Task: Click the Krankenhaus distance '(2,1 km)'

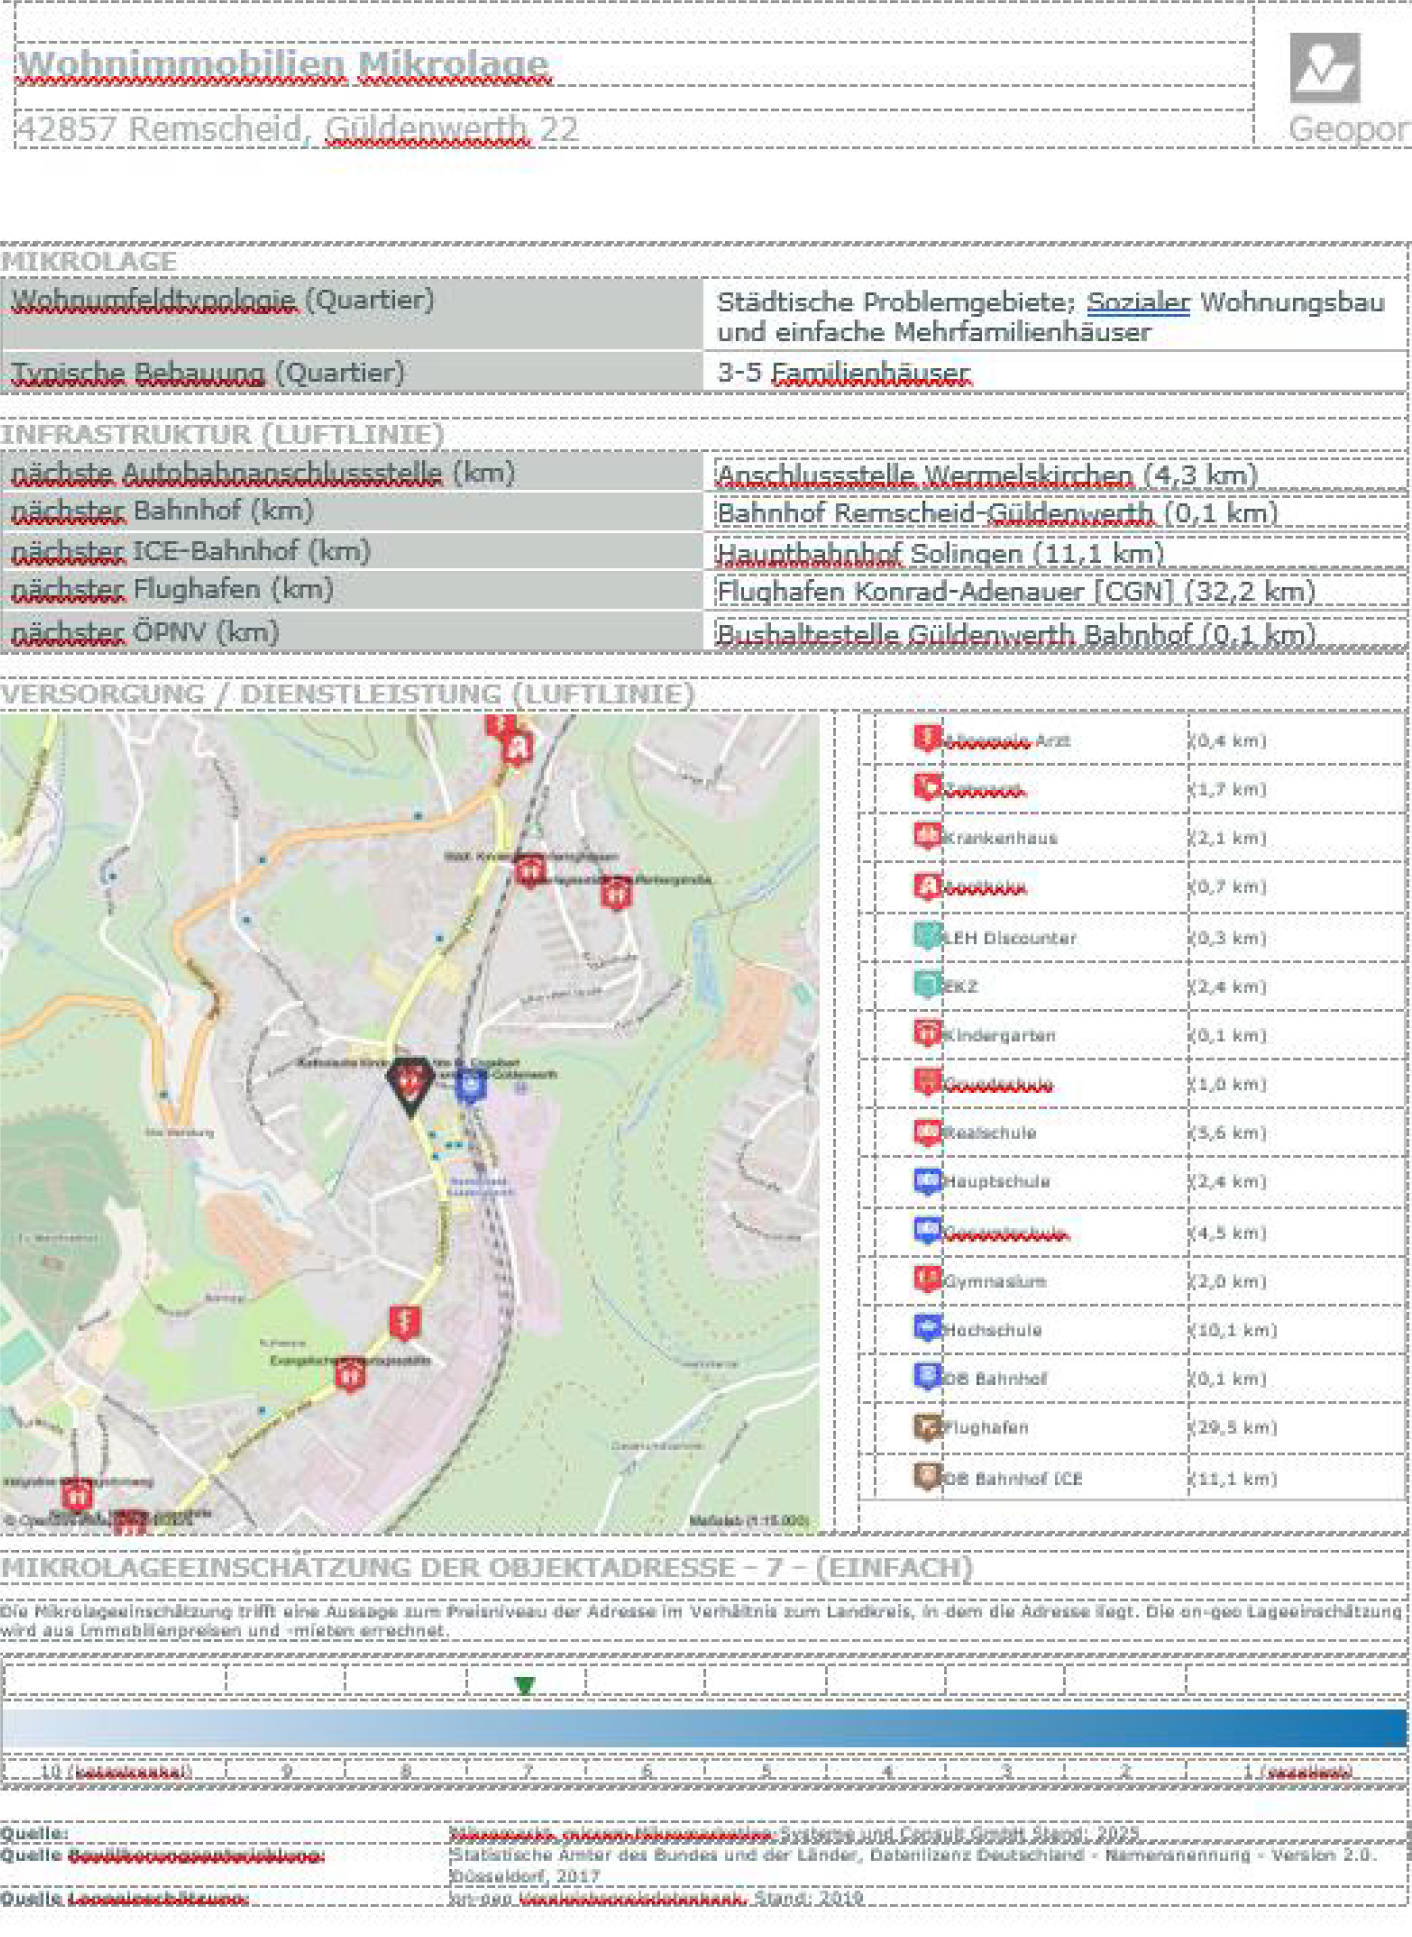Action: [x=1227, y=837]
